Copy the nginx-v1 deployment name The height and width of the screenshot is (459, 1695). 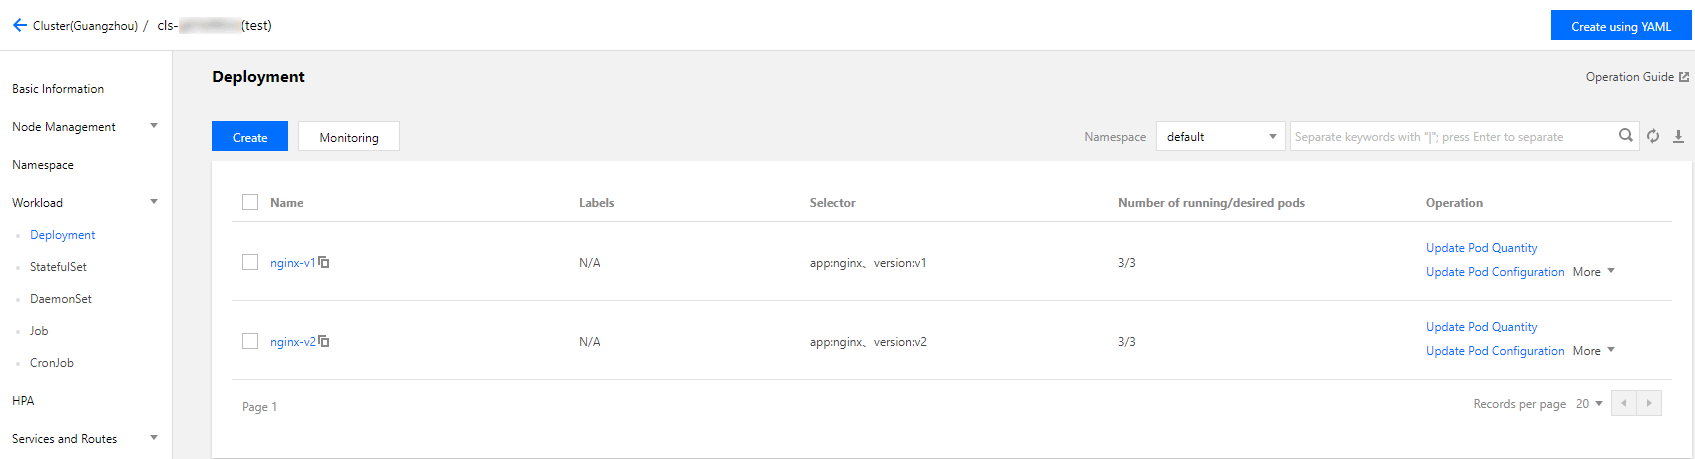pos(324,263)
